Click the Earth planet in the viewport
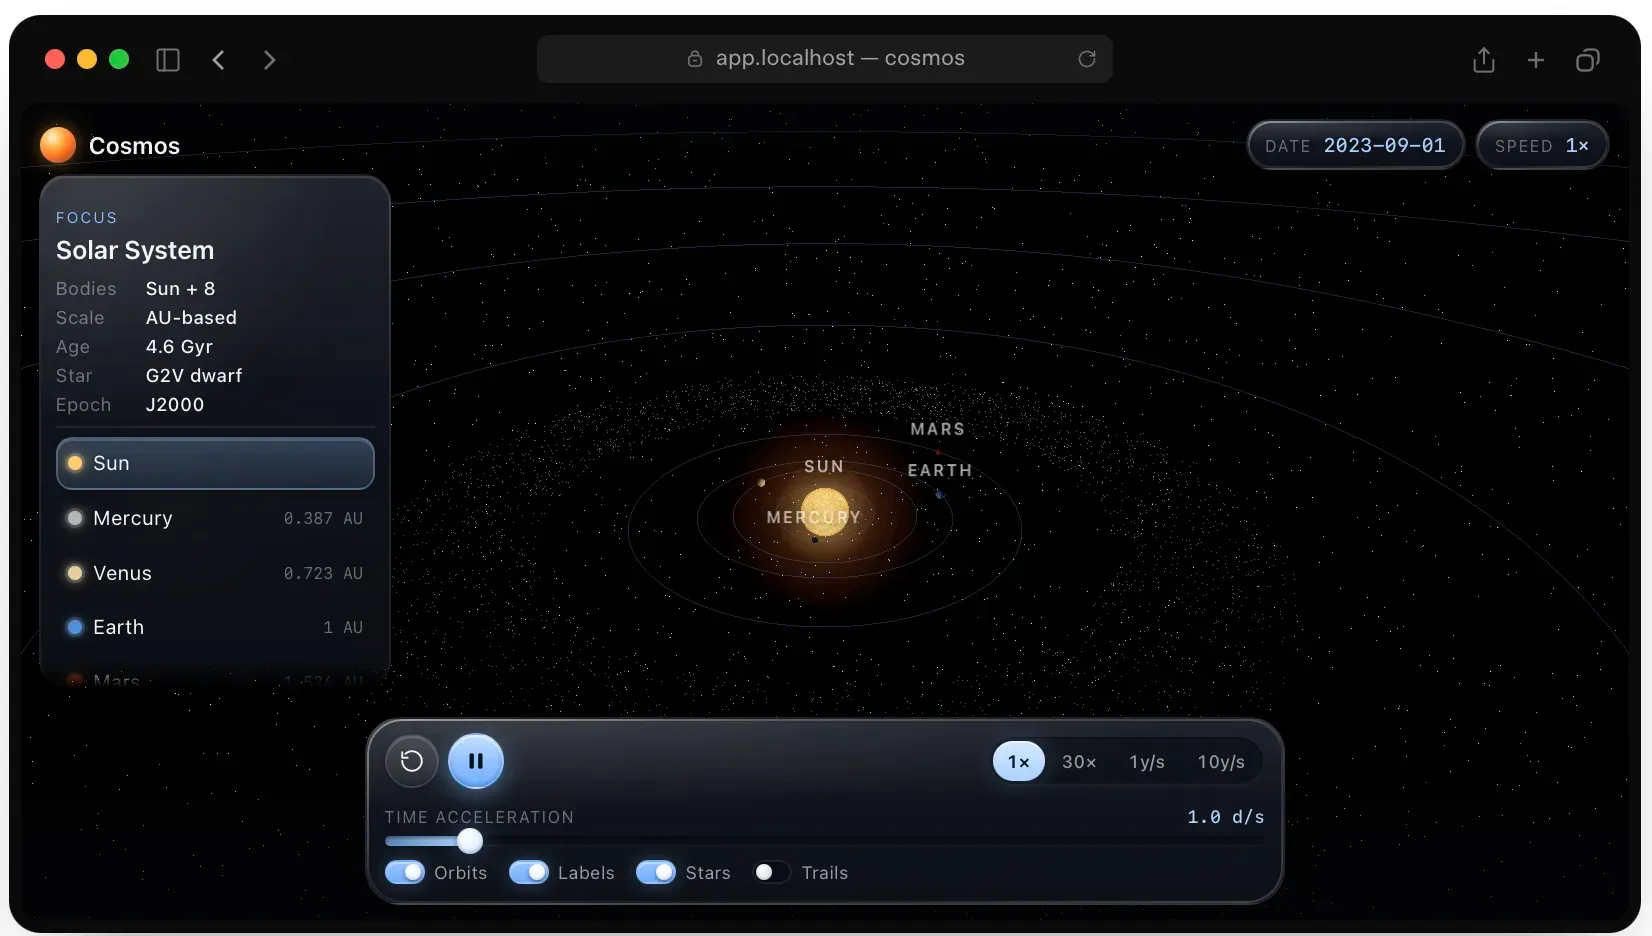 tap(939, 494)
